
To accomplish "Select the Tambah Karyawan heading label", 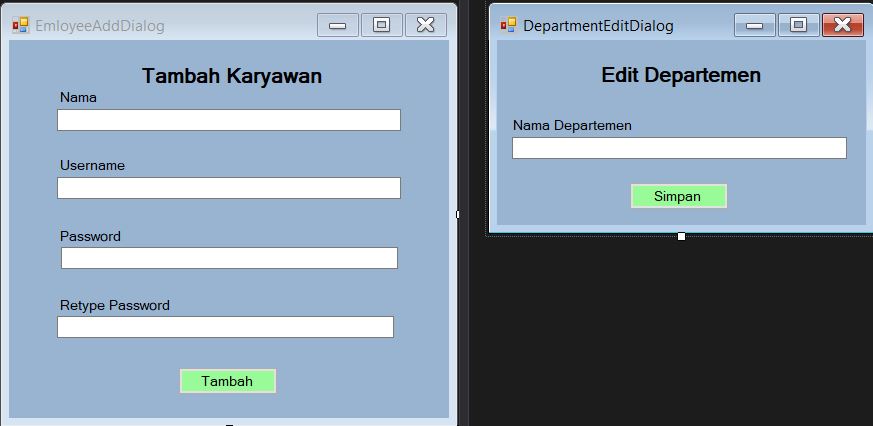I will point(232,76).
